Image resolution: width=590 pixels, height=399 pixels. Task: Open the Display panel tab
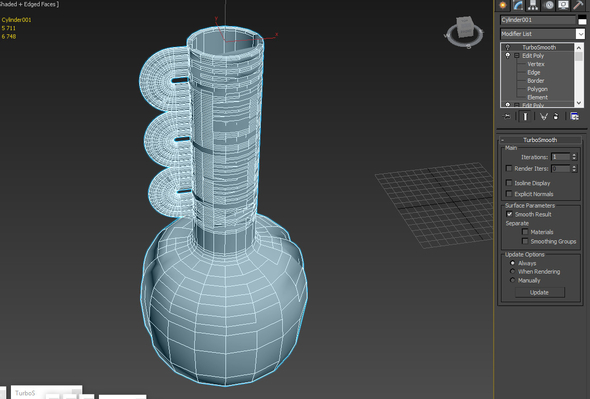(x=563, y=5)
